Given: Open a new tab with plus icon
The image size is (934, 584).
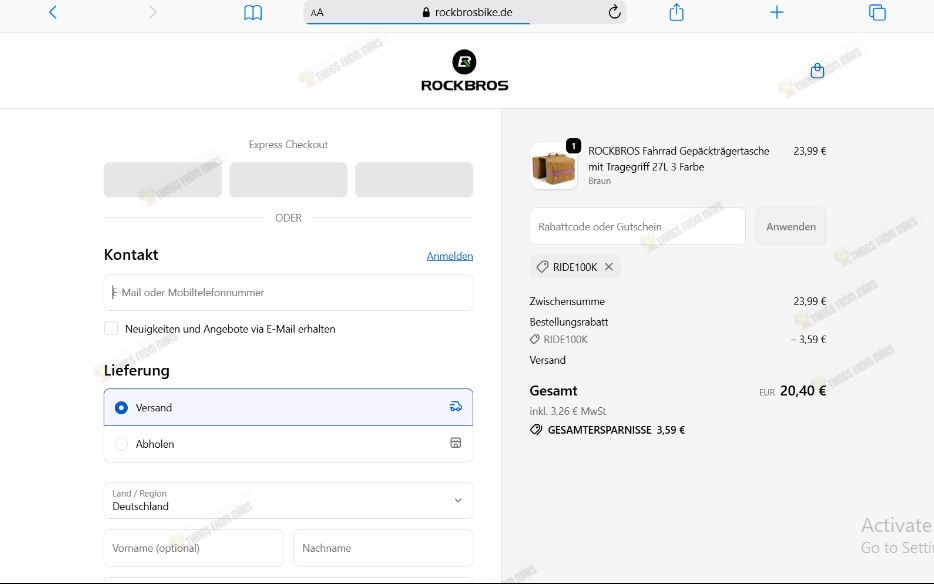Looking at the screenshot, I should [x=777, y=12].
